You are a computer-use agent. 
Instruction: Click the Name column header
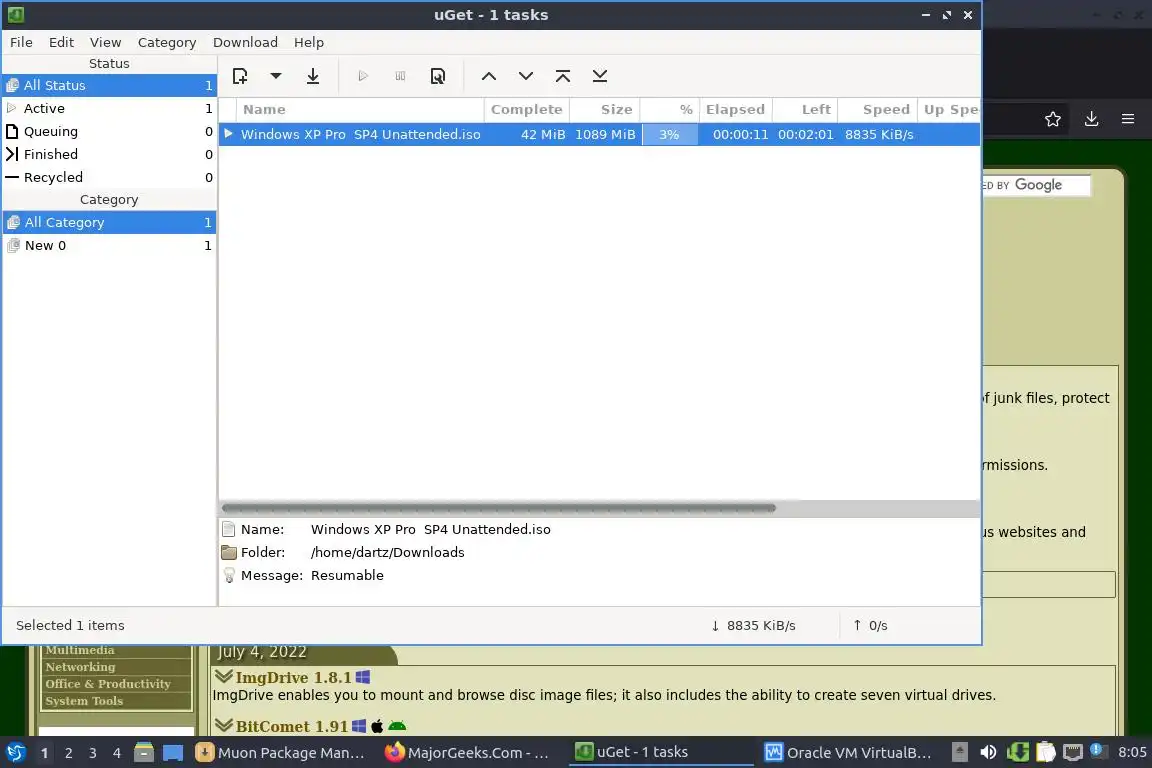[360, 110]
